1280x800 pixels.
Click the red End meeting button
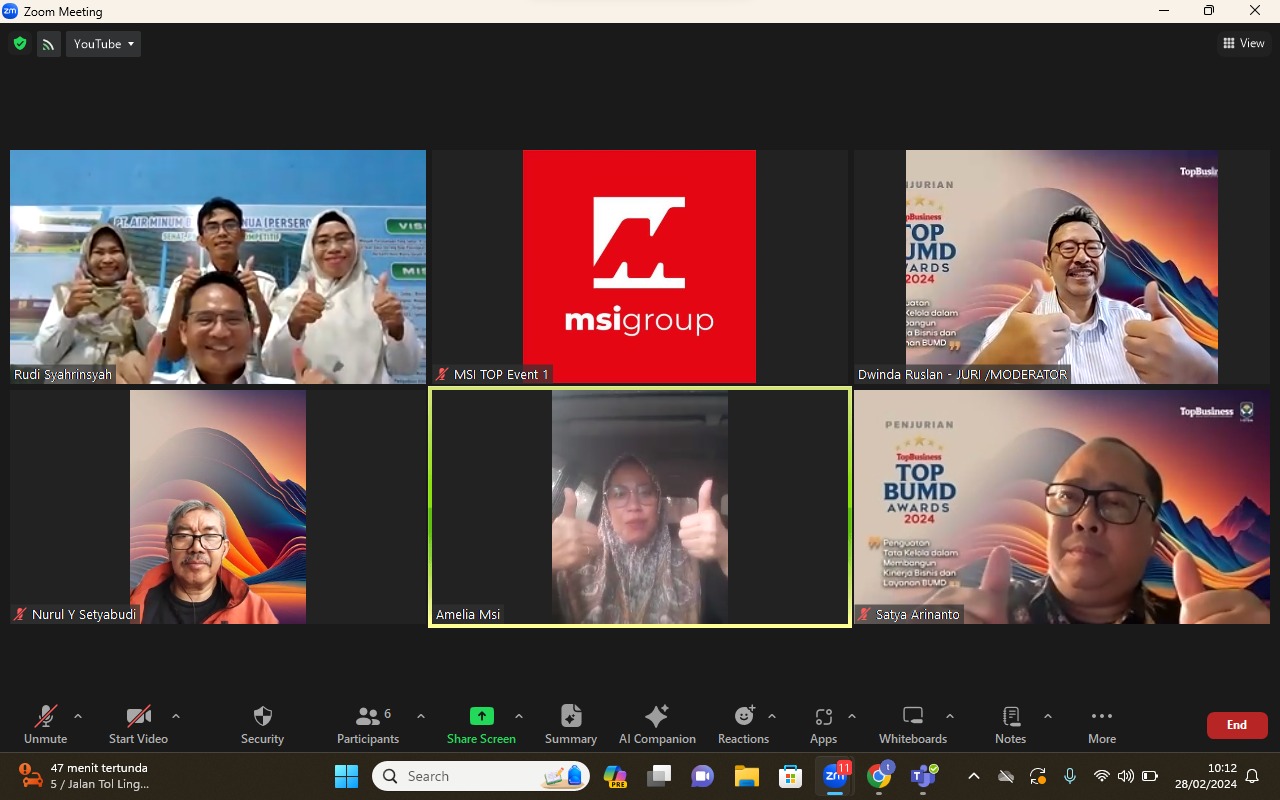[x=1237, y=725]
